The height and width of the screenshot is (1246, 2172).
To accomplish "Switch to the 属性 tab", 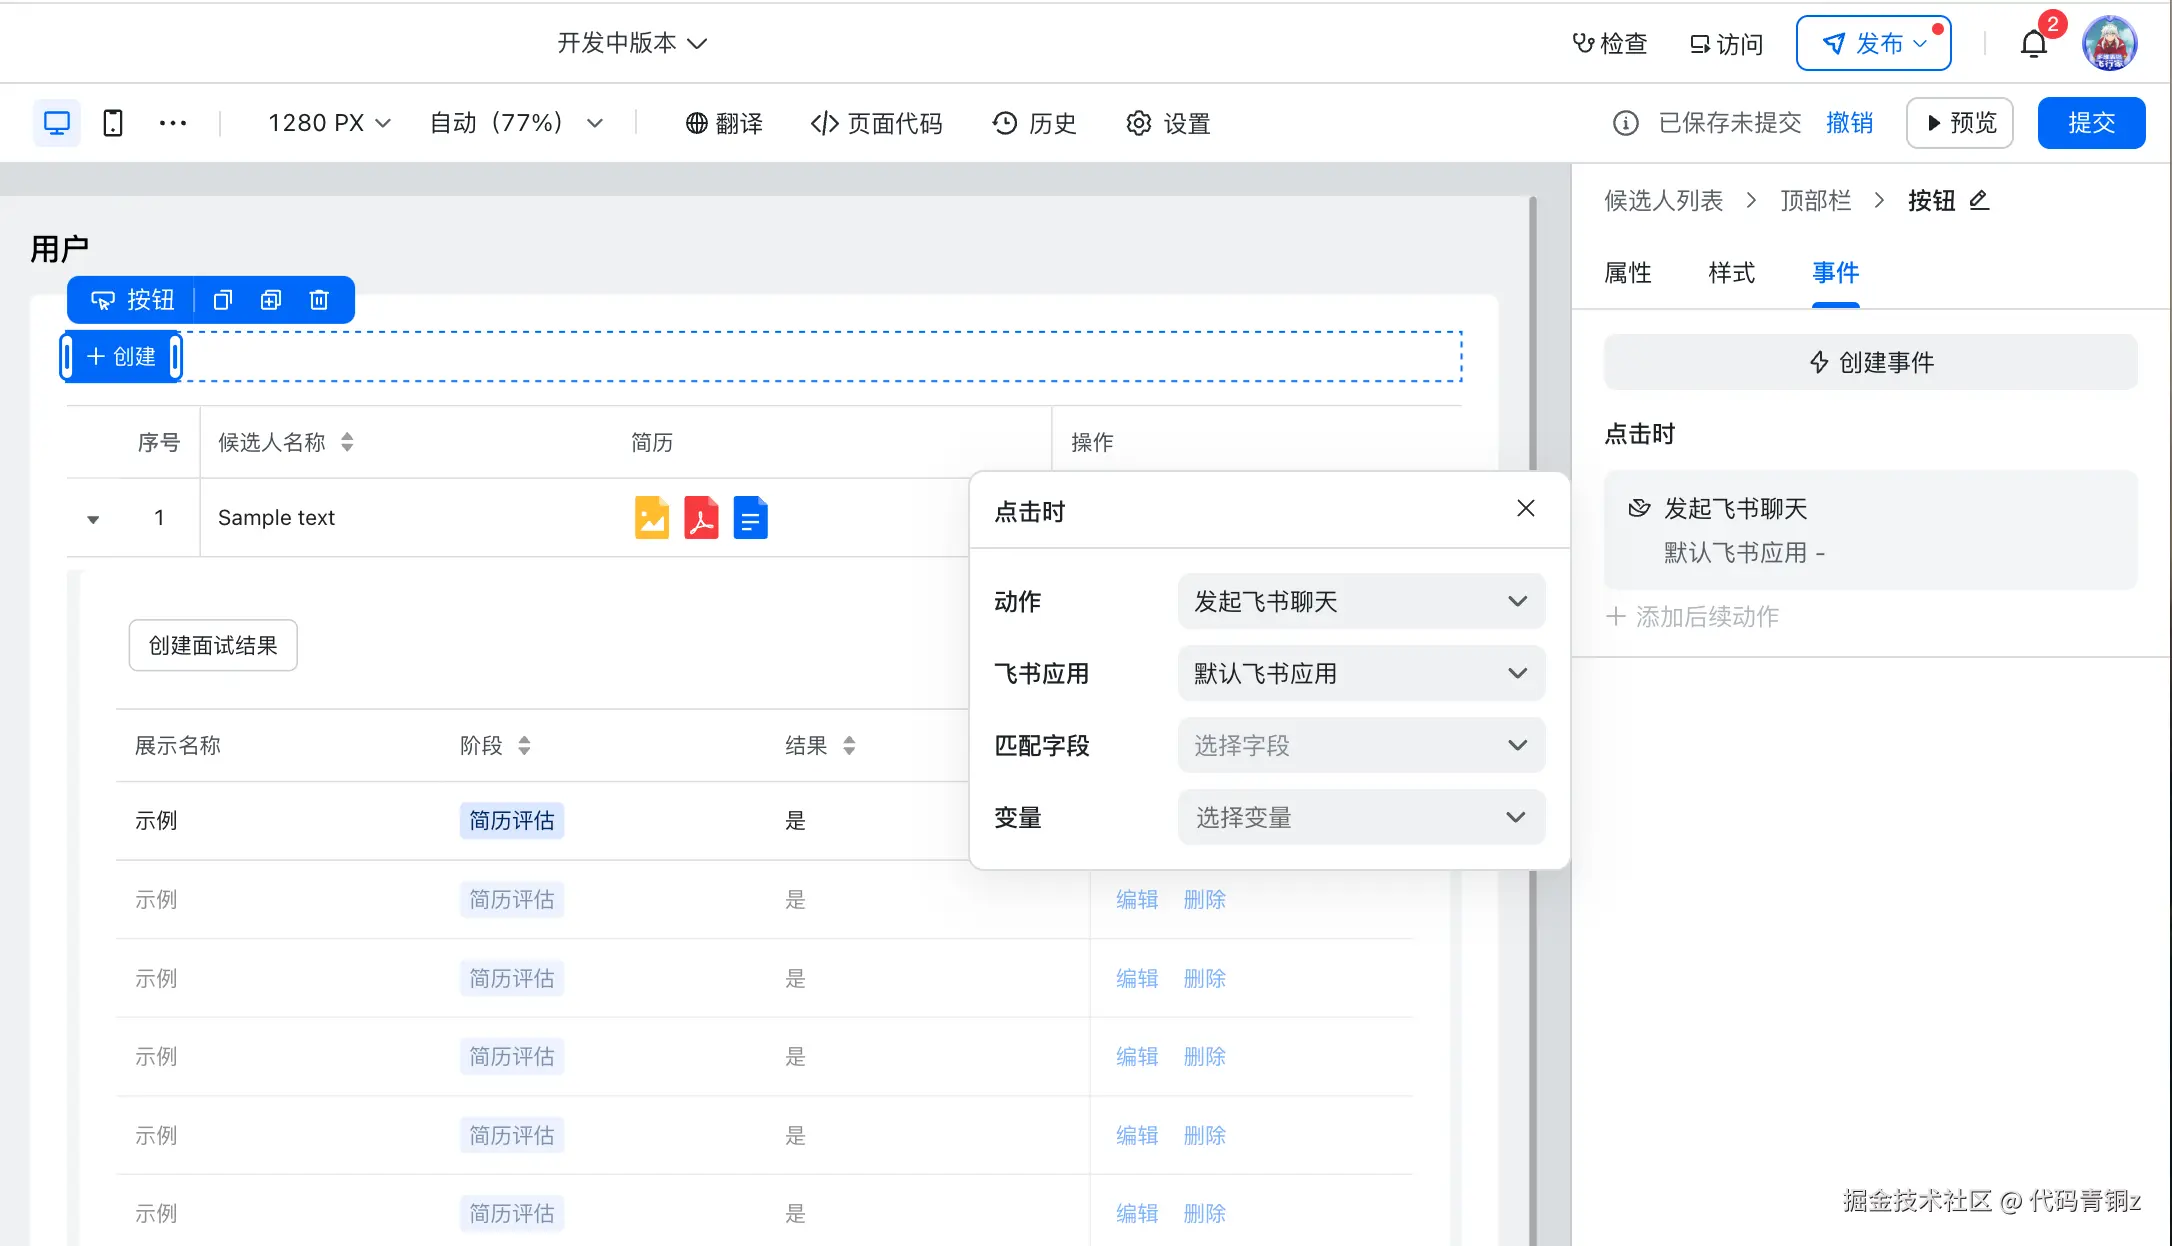I will tap(1627, 273).
